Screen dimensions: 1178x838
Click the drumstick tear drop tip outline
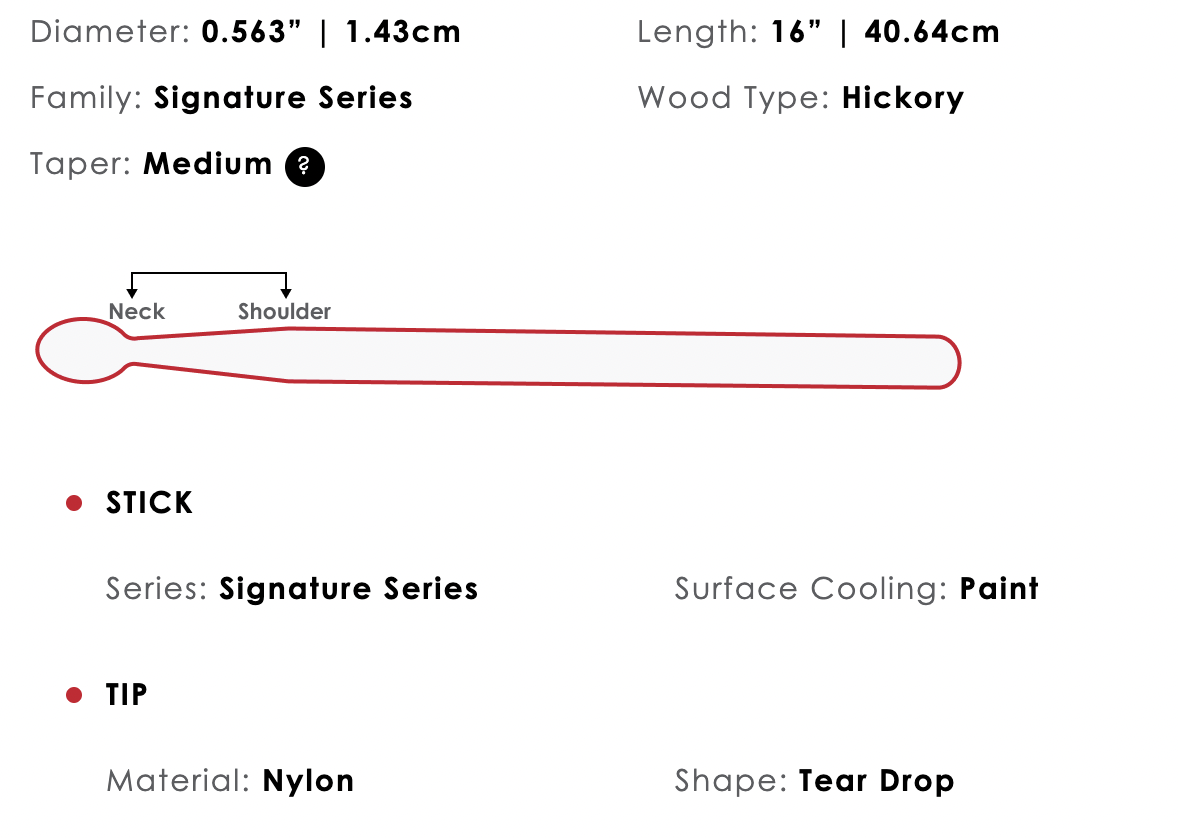pyautogui.click(x=84, y=351)
